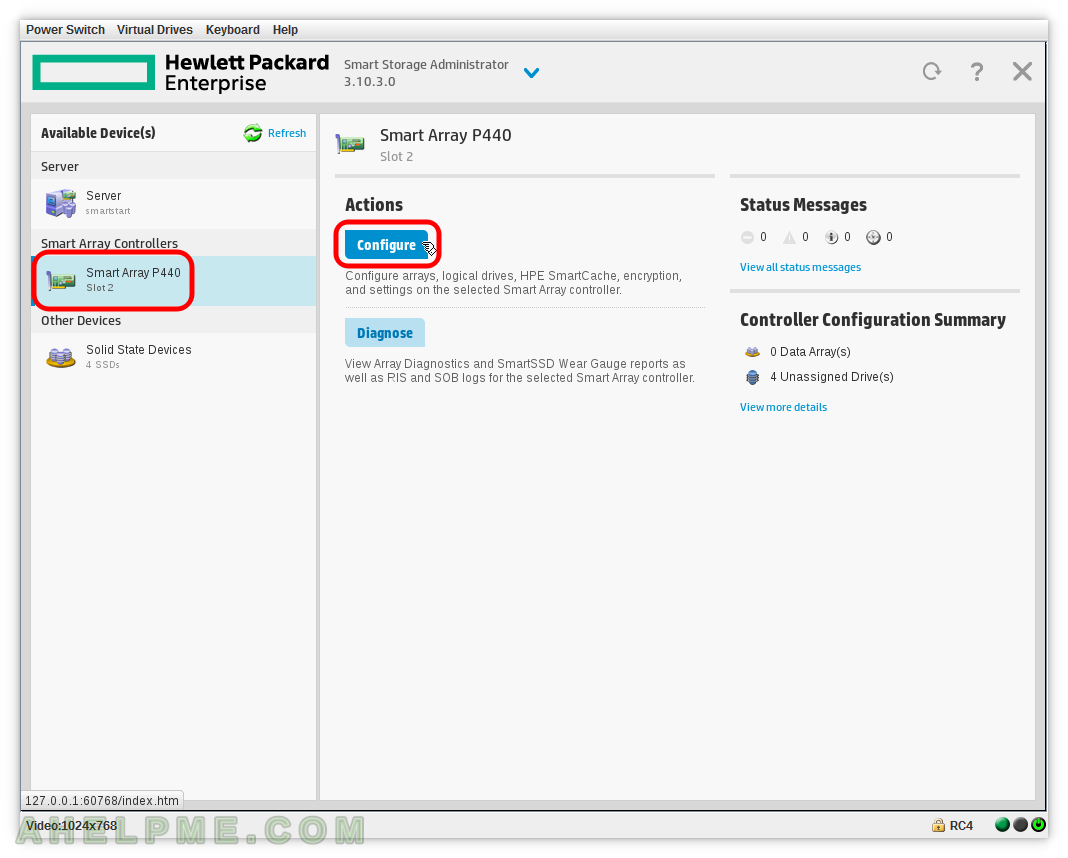Click the critical status messages icon
This screenshot has height=858, width=1068.
point(747,237)
